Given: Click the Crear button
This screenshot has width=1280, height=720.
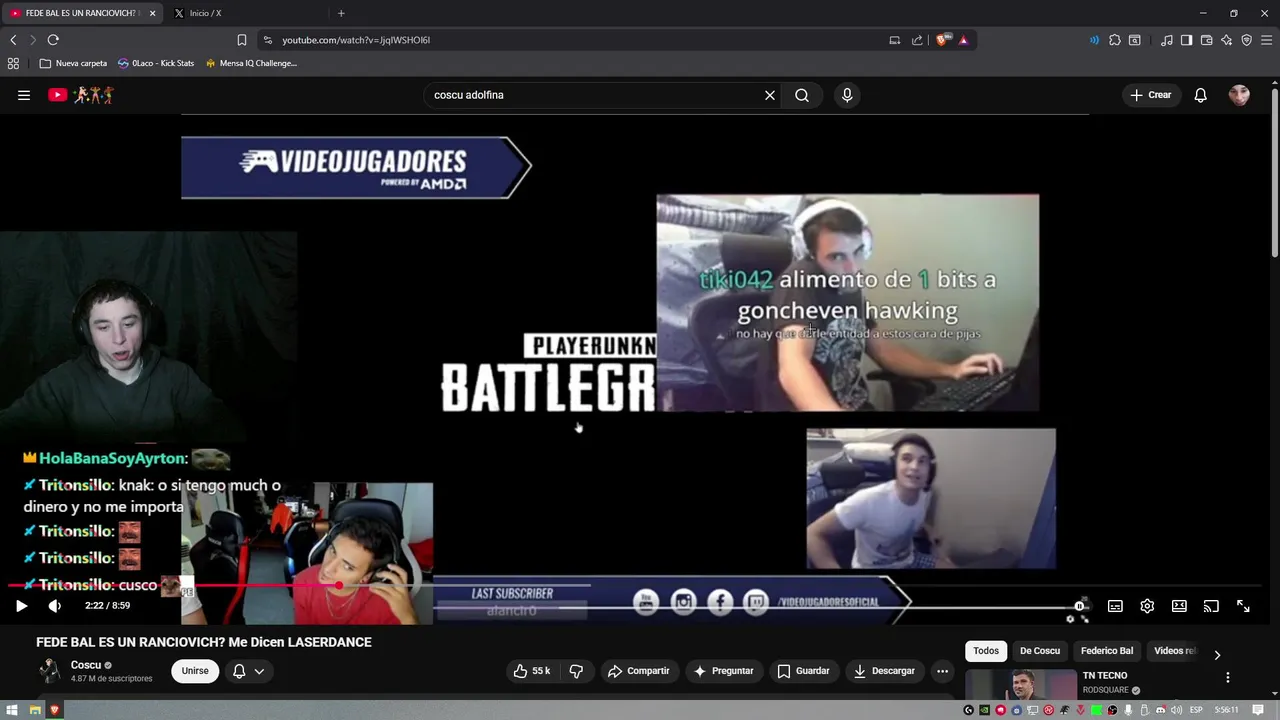Looking at the screenshot, I should [x=1150, y=95].
